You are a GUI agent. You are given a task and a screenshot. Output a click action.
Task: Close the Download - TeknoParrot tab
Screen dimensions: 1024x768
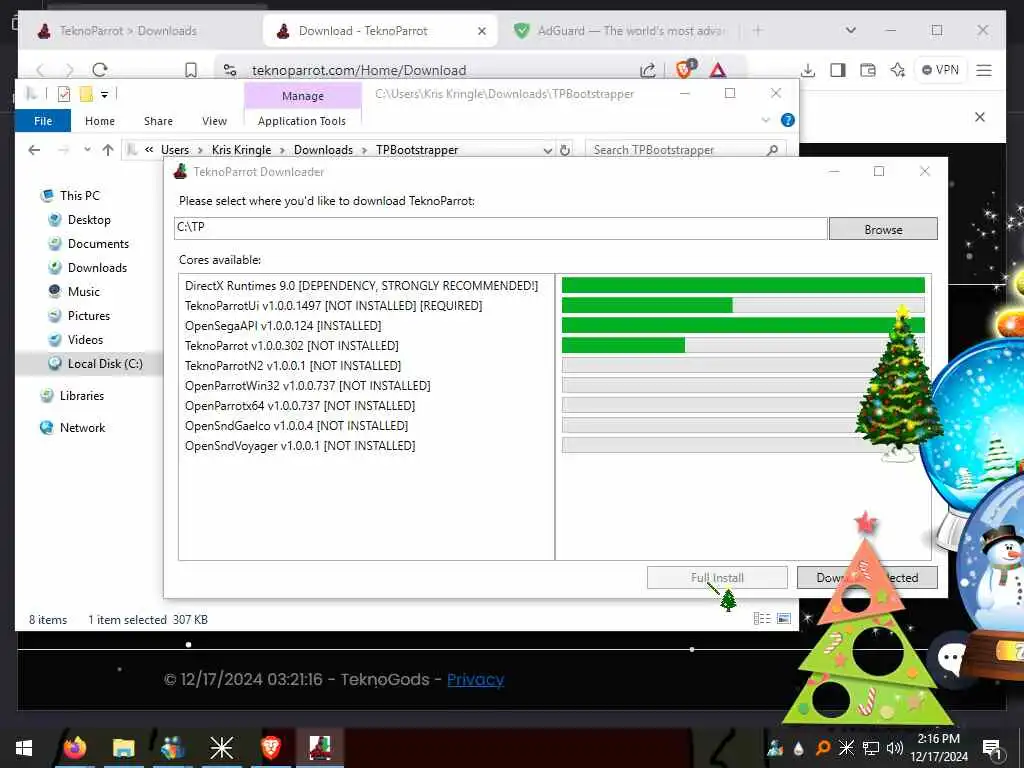pos(481,31)
